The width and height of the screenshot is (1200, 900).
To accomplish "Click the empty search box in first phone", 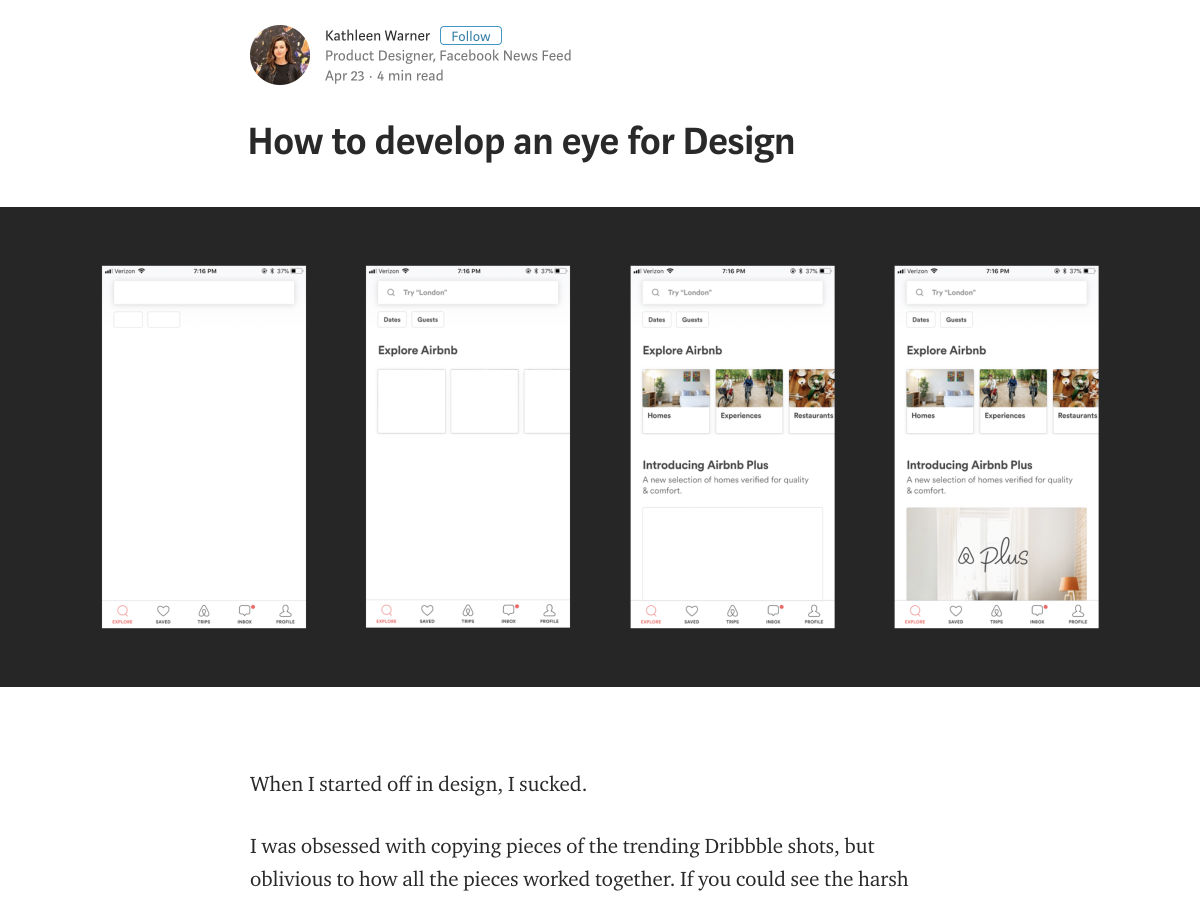I will click(204, 292).
